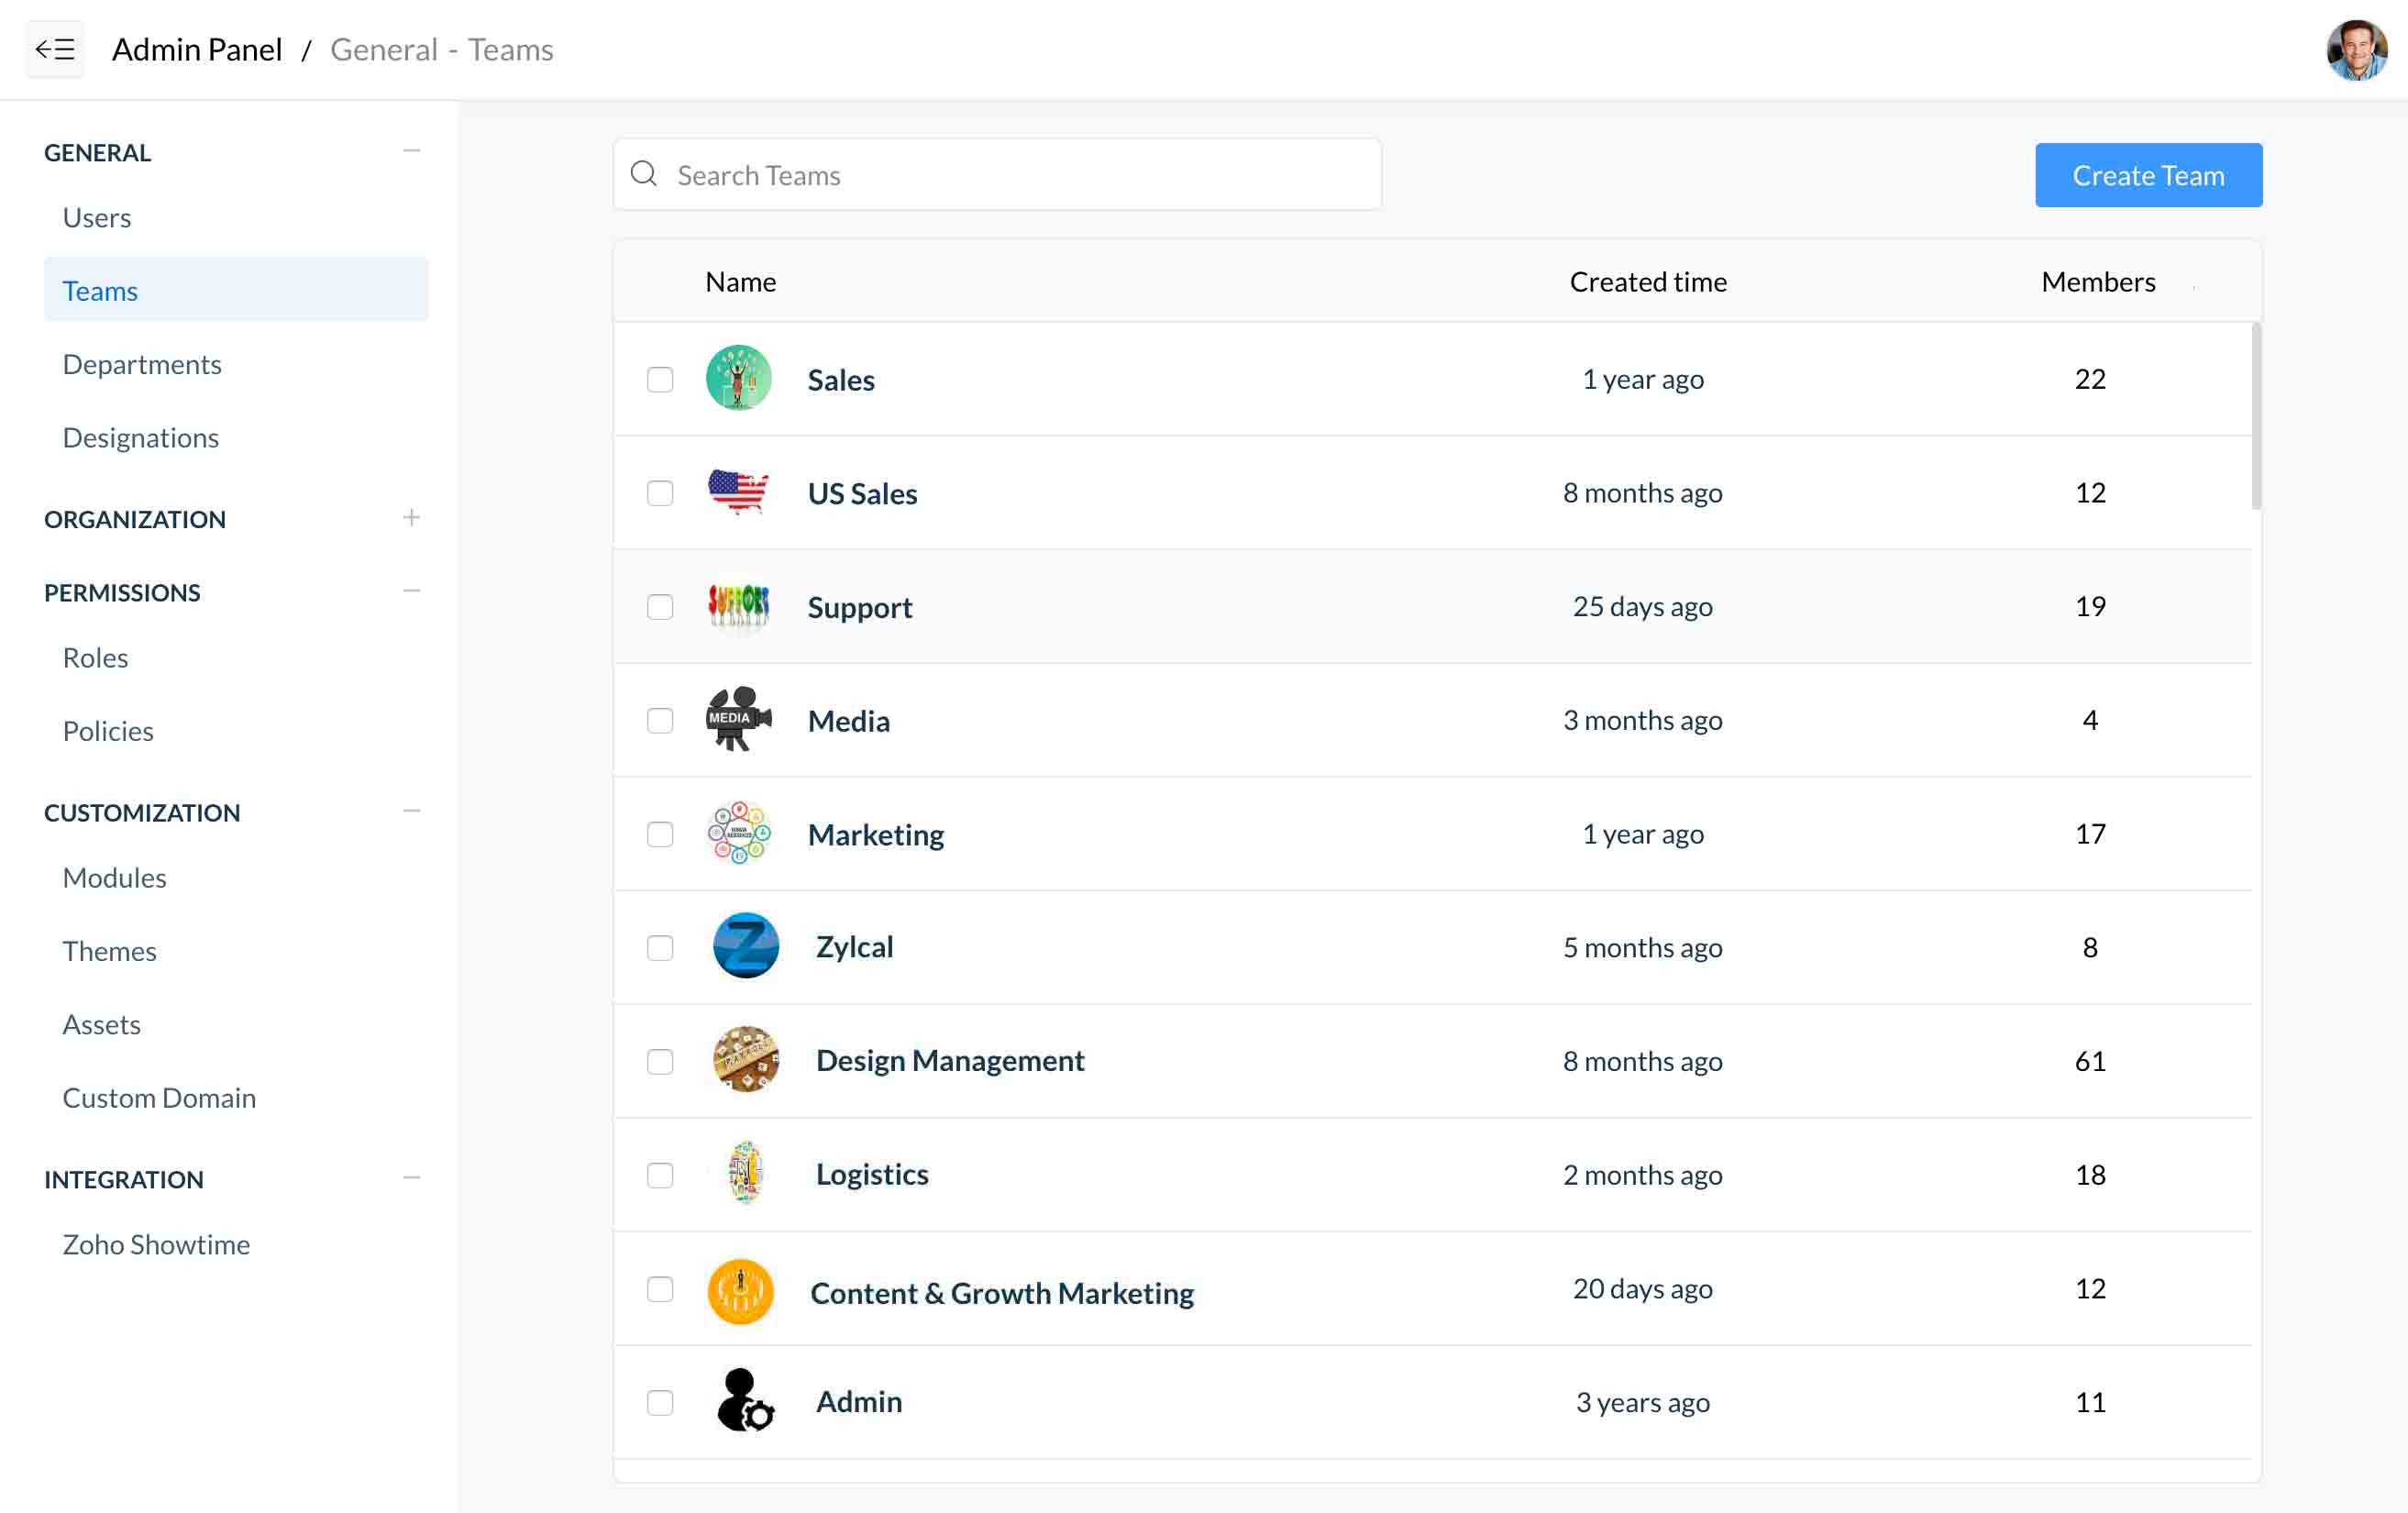Click the Media team camera icon
This screenshot has width=2408, height=1513.
coord(738,719)
